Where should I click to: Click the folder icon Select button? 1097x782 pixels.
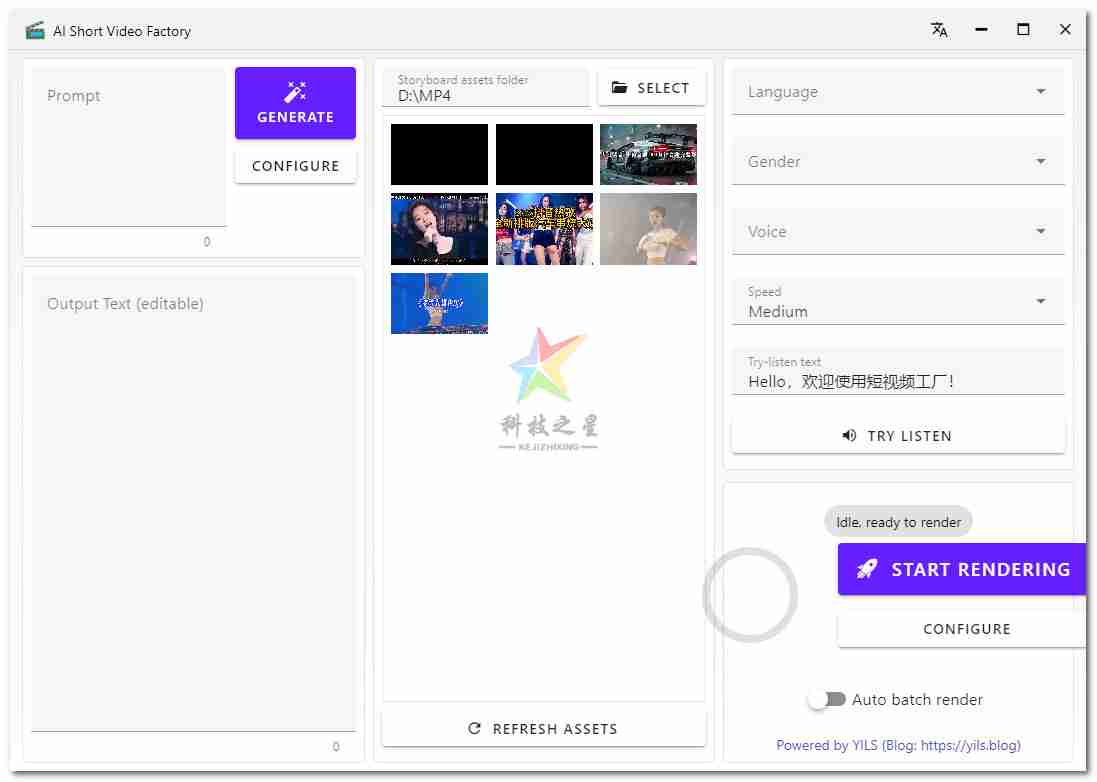651,88
